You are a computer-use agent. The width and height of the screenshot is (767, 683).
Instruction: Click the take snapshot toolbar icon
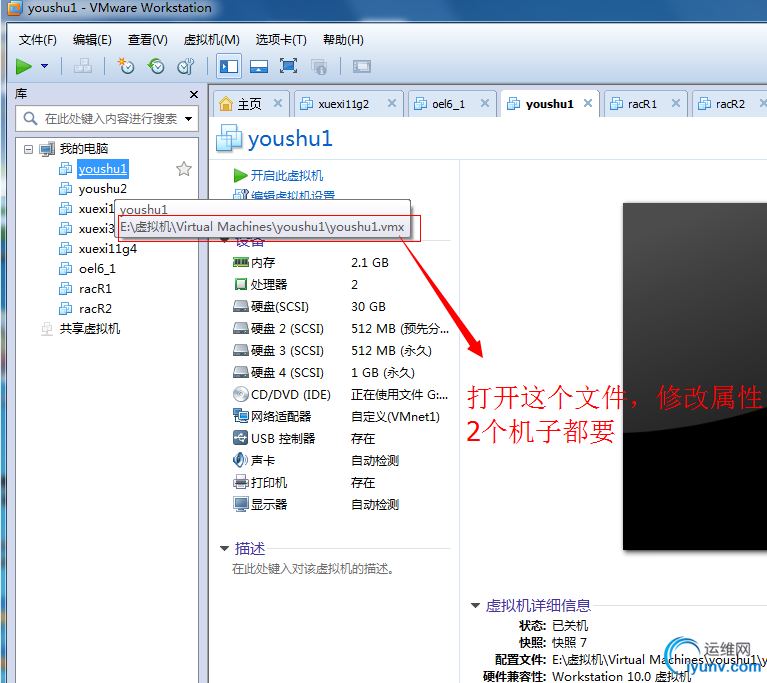tap(126, 66)
